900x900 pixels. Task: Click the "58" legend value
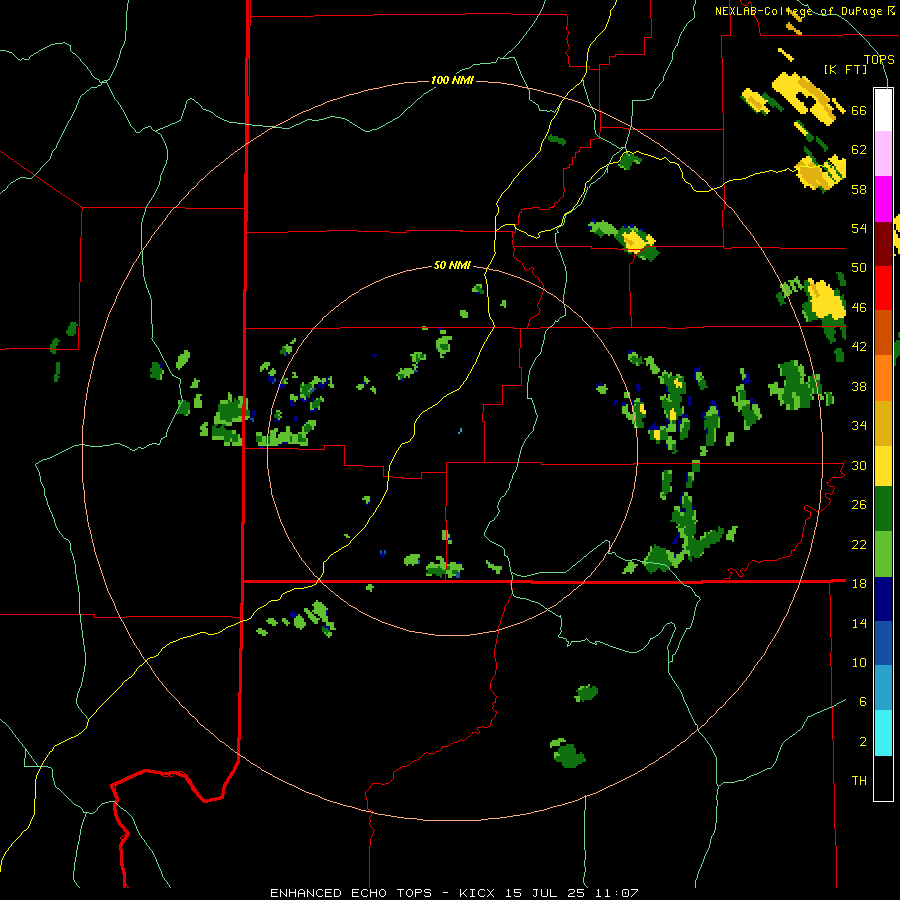tap(859, 189)
